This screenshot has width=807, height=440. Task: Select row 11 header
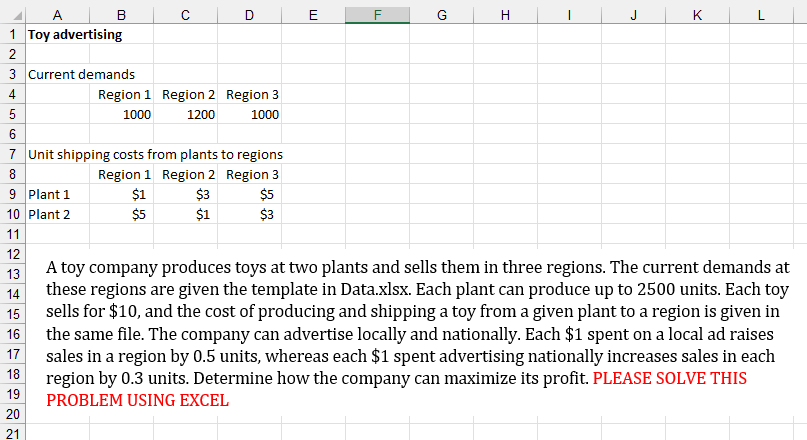pyautogui.click(x=12, y=234)
